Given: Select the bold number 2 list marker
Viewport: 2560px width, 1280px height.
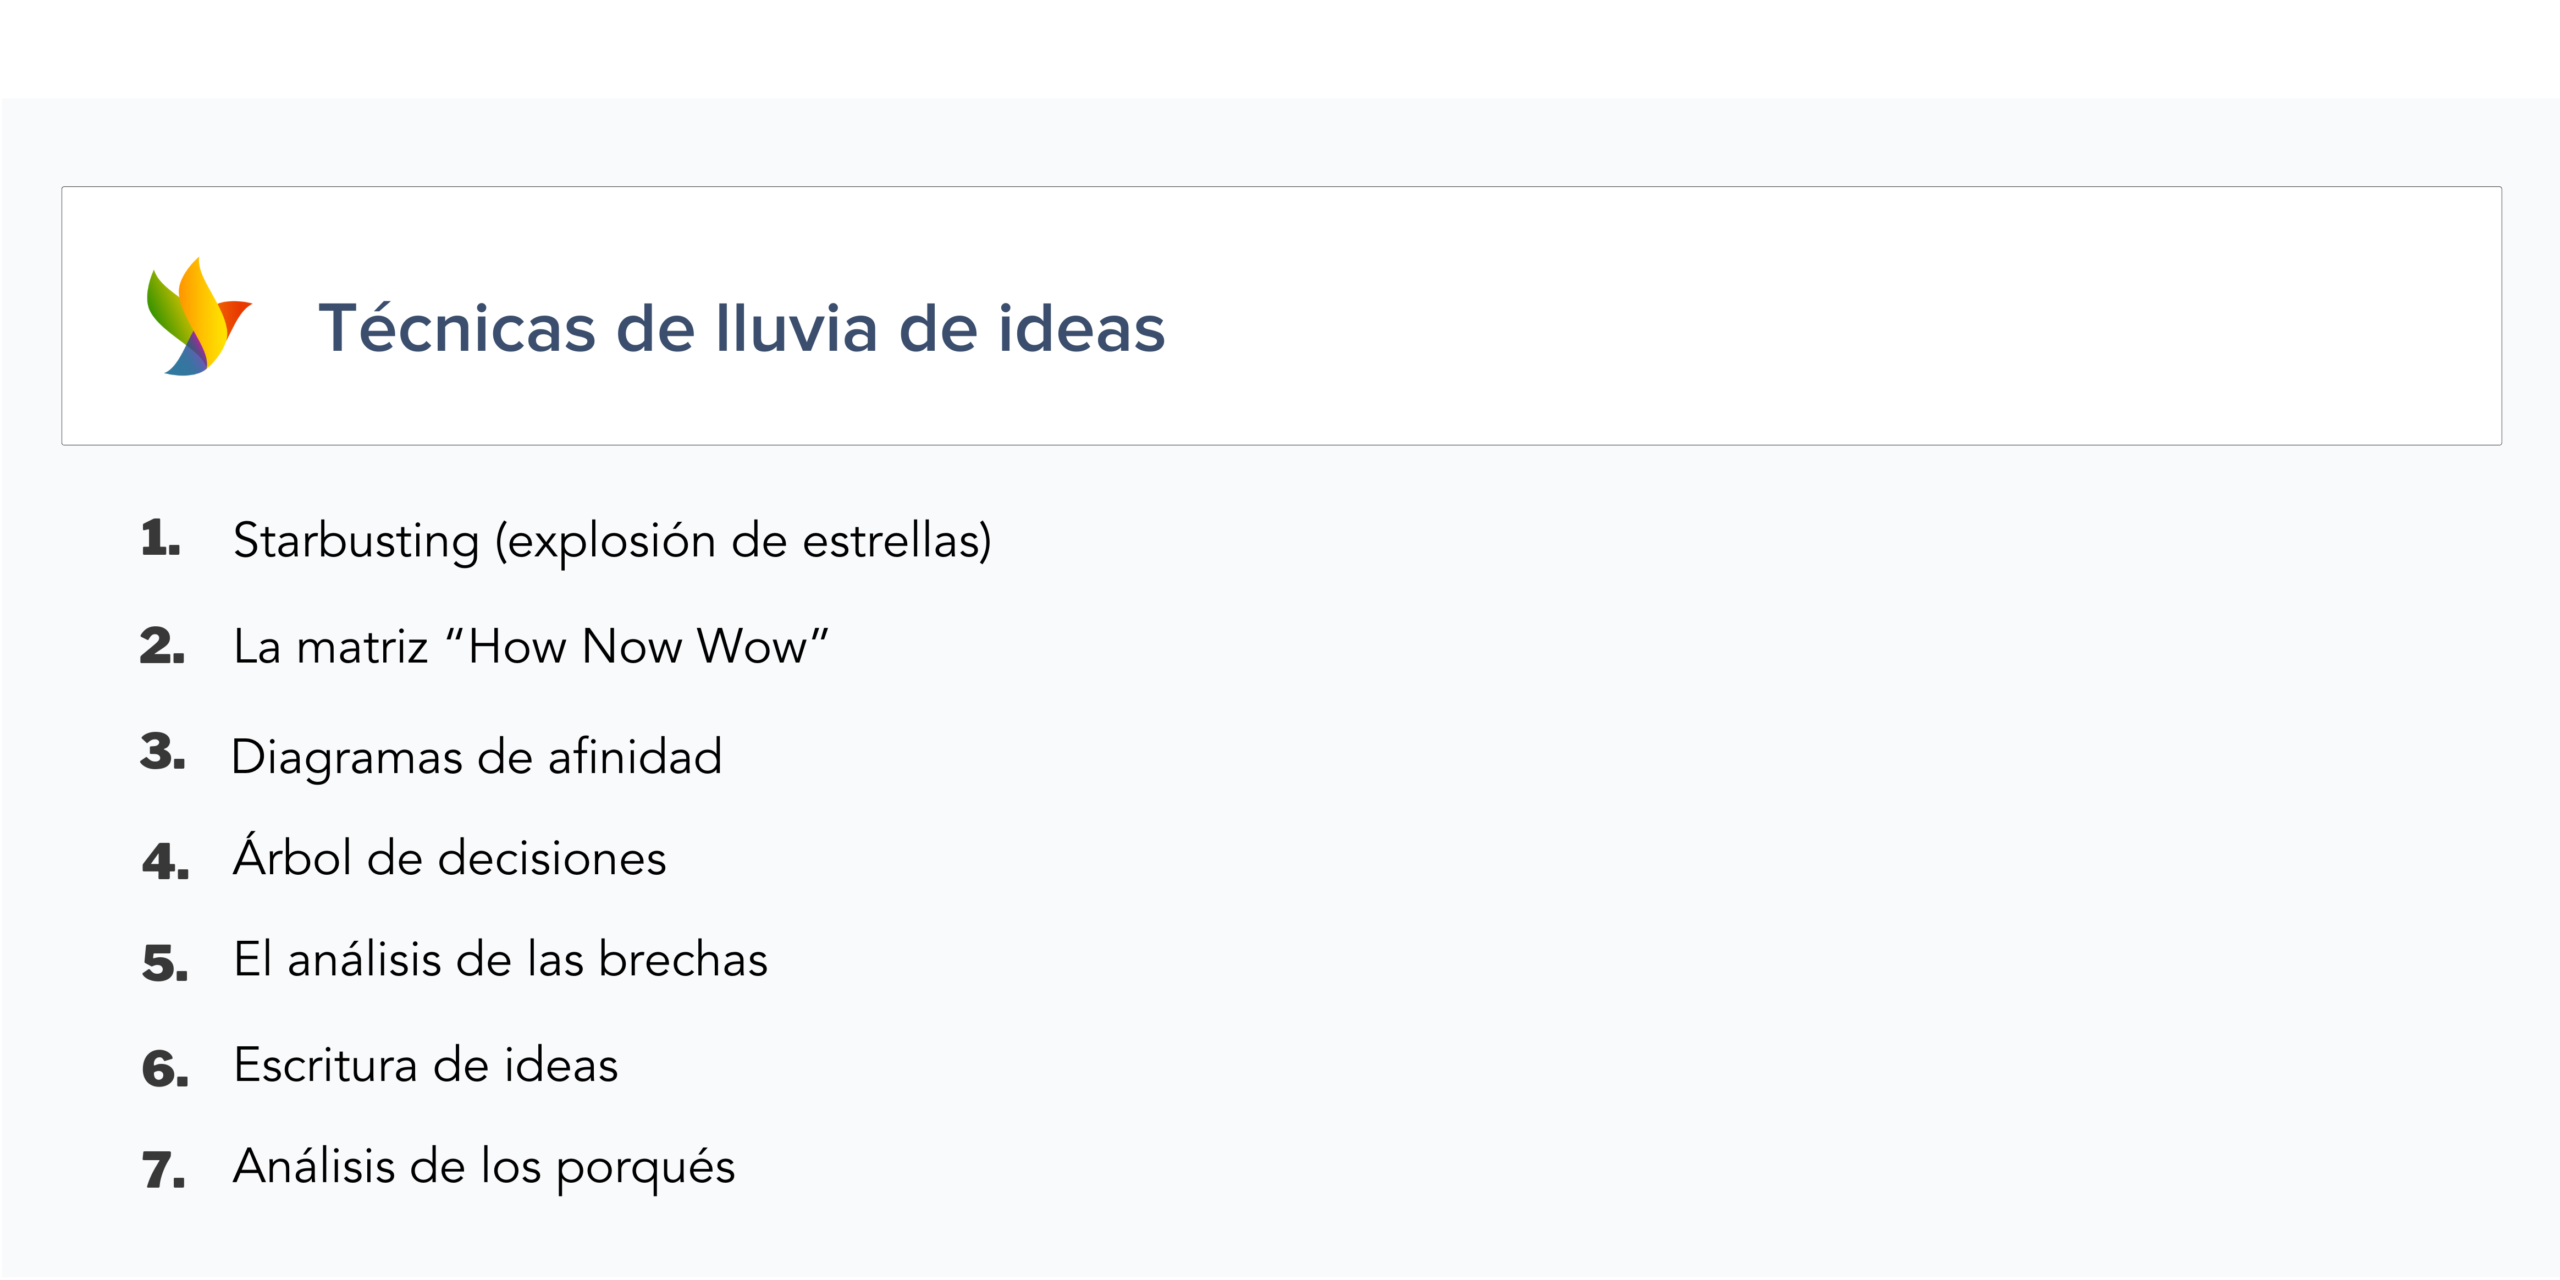Looking at the screenshot, I should [x=162, y=646].
